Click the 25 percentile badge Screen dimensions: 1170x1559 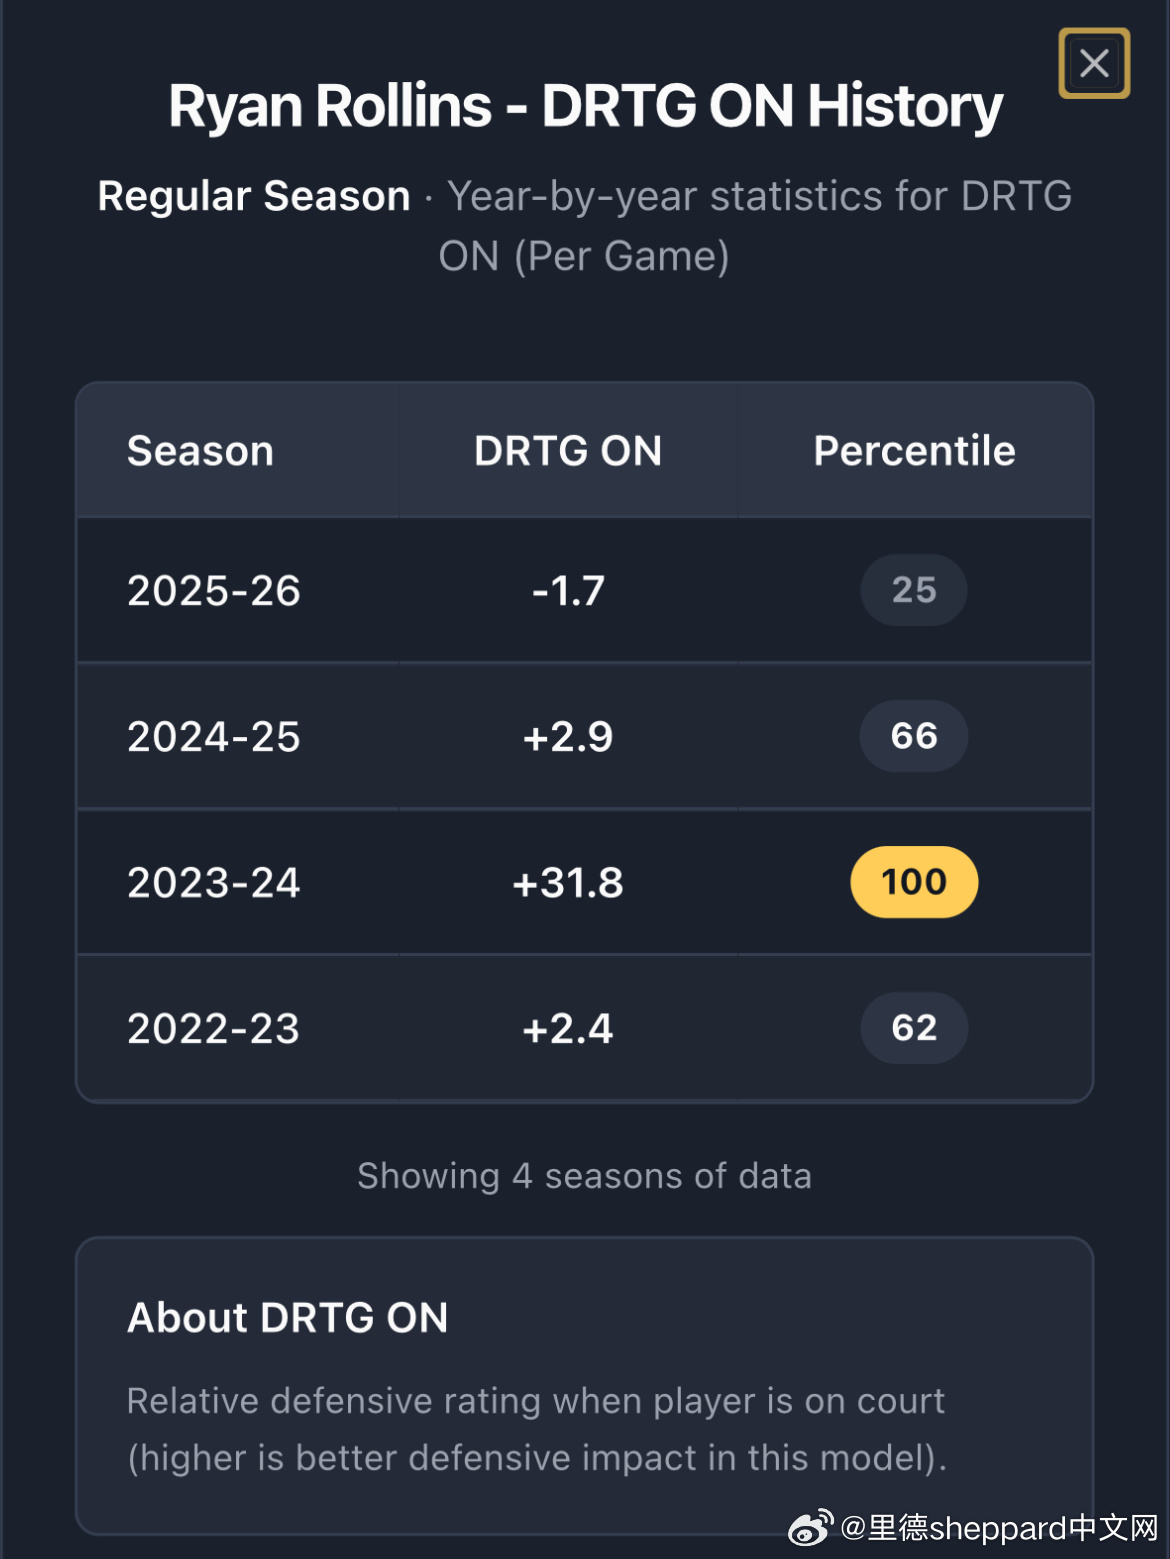914,590
